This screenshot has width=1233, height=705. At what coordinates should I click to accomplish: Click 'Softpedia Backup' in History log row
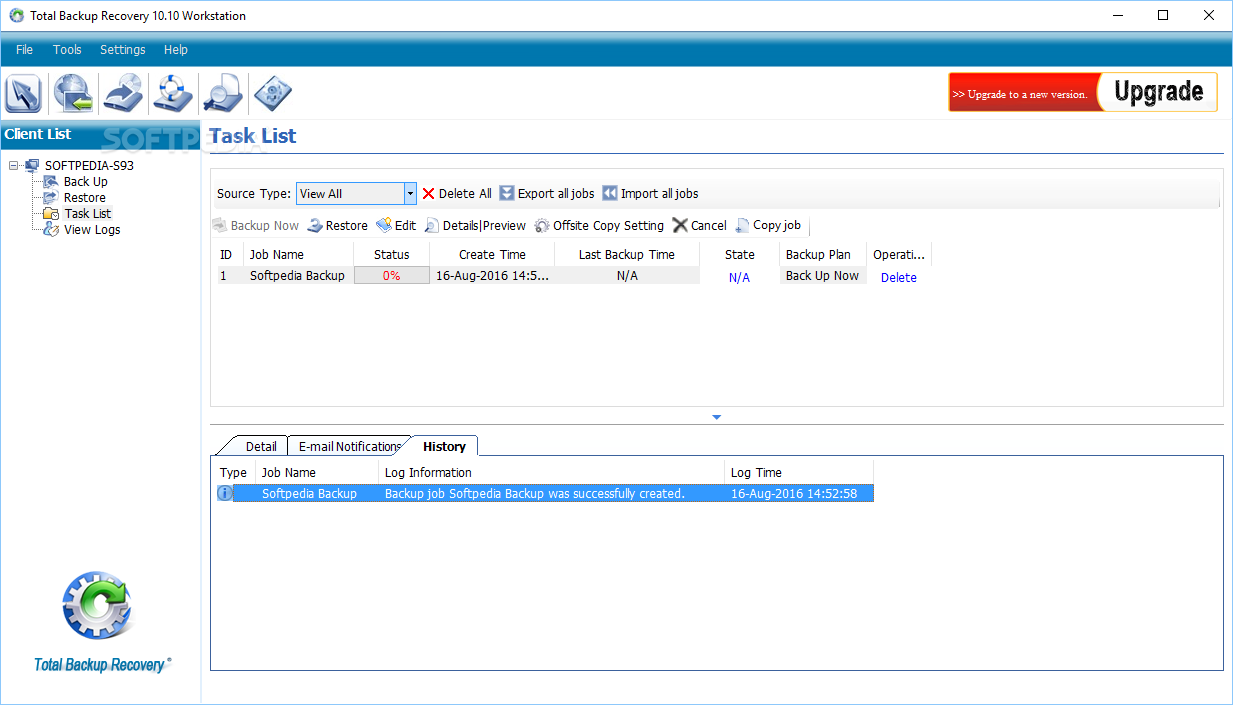309,494
